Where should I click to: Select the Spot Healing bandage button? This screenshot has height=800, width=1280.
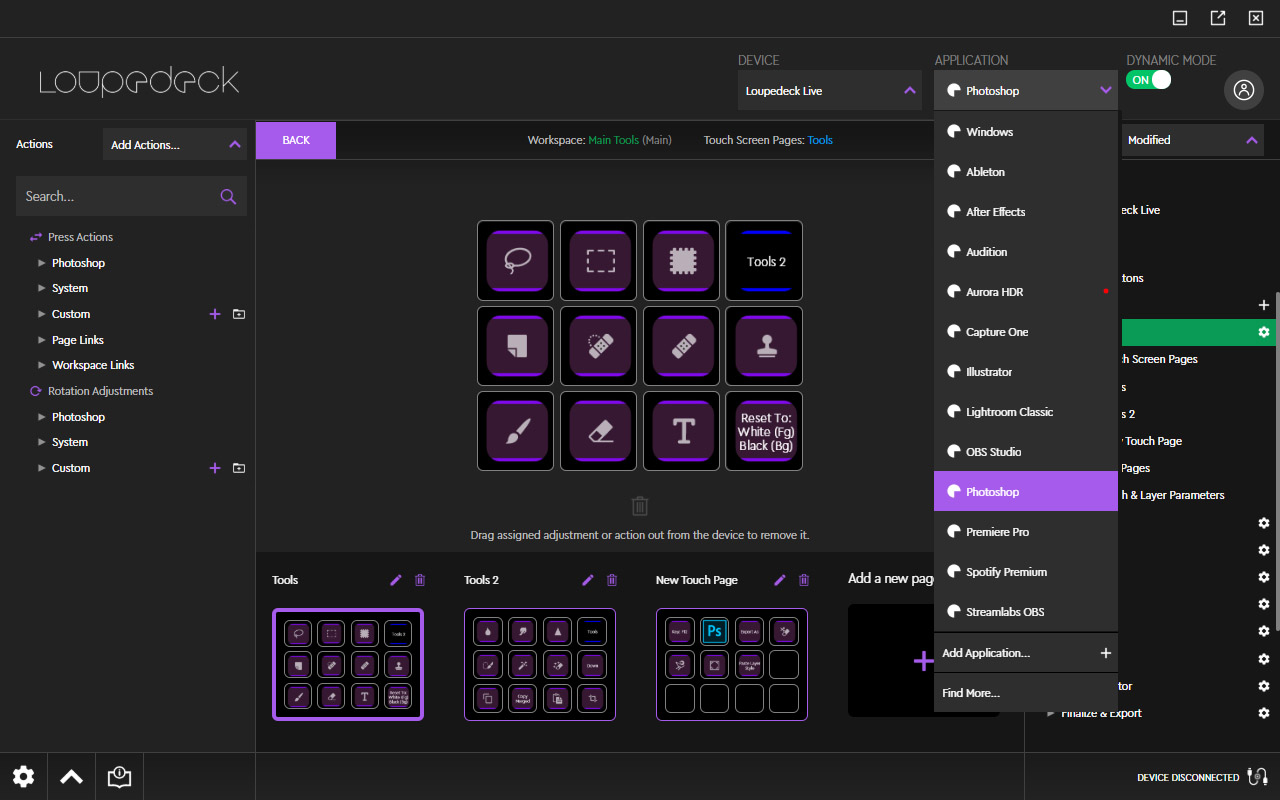(598, 346)
